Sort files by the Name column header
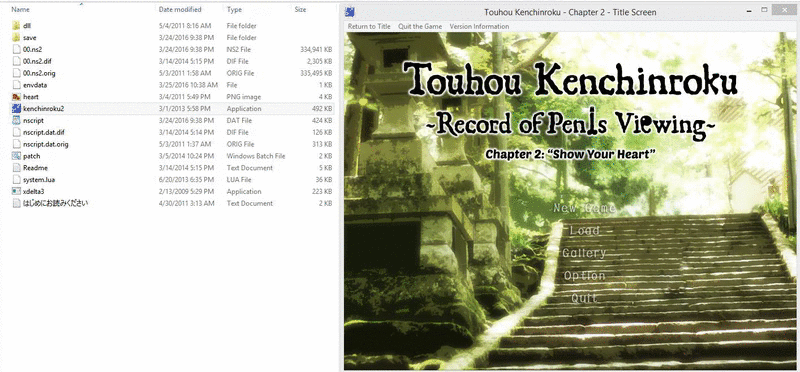The height and width of the screenshot is (372, 800). coord(19,9)
